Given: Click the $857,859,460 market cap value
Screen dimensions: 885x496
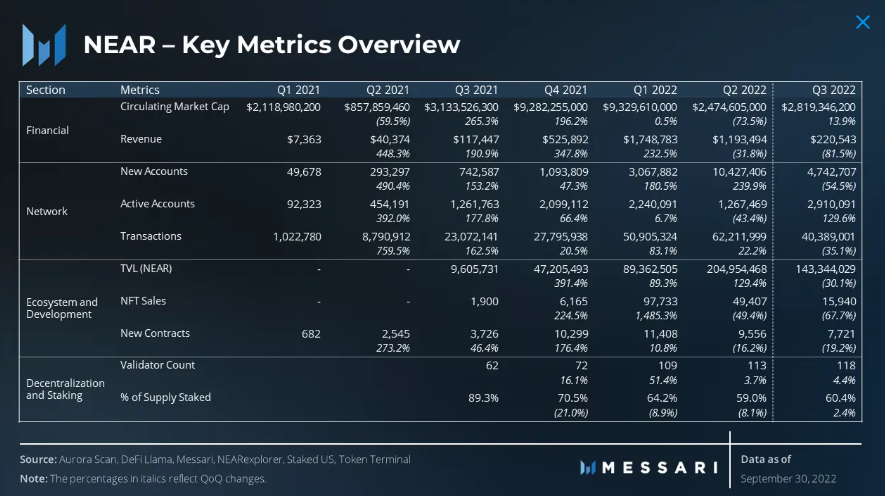Looking at the screenshot, I should click(x=376, y=107).
